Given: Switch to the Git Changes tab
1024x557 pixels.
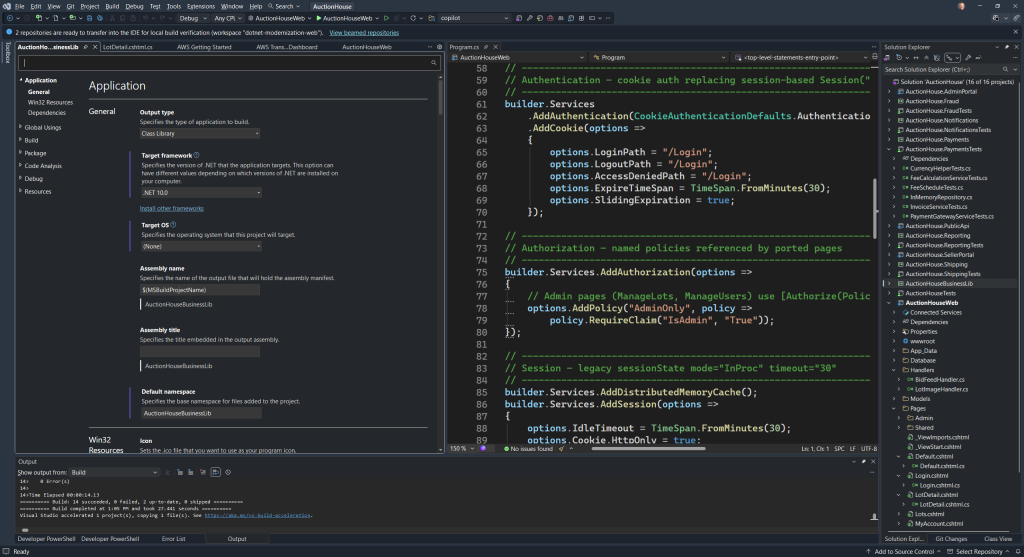Looking at the screenshot, I should tap(951, 539).
